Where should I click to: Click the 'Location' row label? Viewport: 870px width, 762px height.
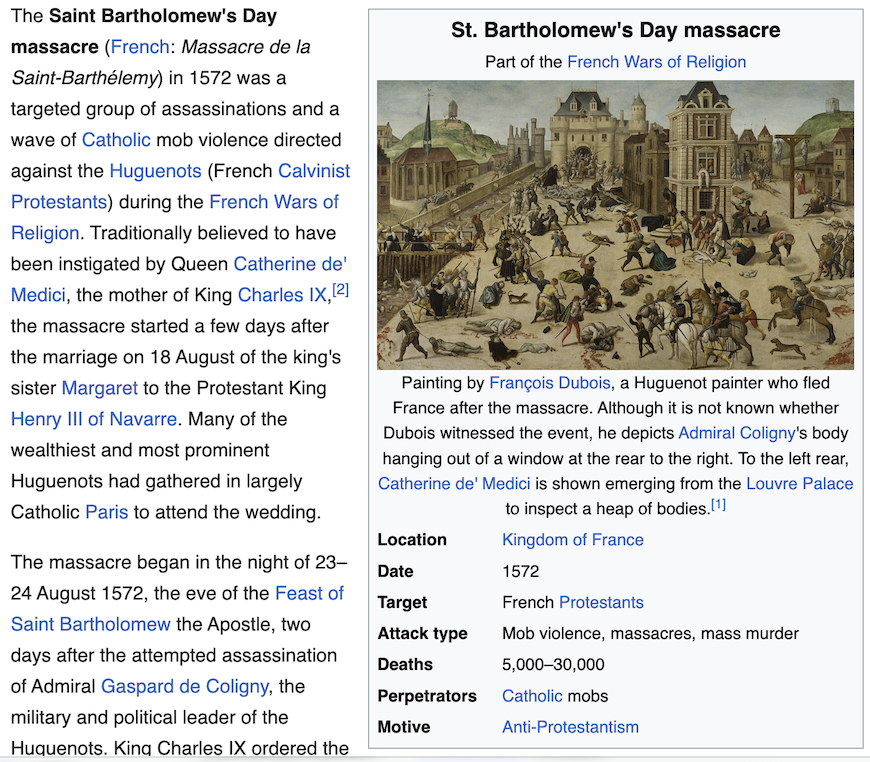coord(412,539)
